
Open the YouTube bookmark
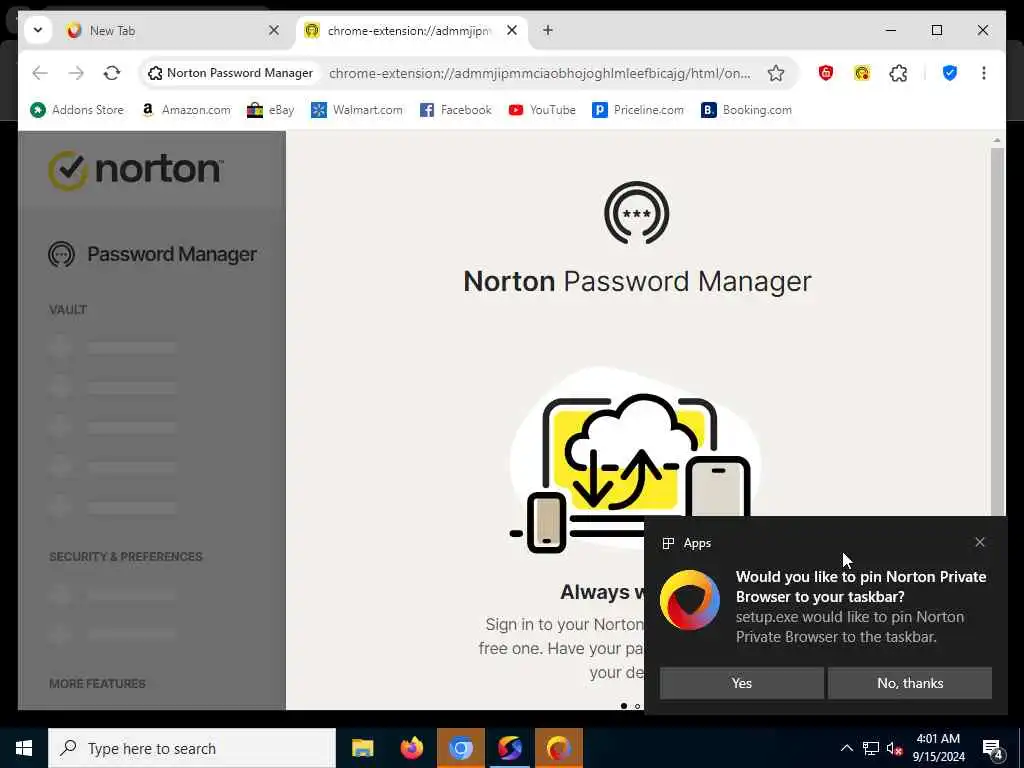click(x=542, y=110)
